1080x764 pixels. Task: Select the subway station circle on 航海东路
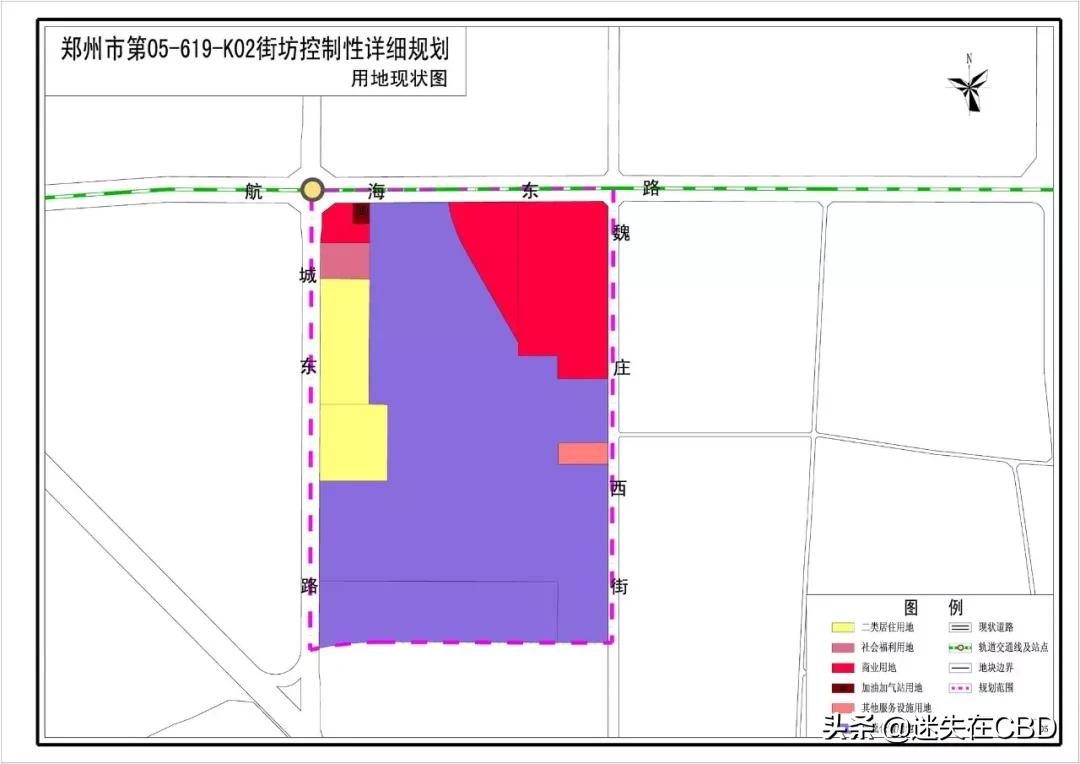click(313, 188)
